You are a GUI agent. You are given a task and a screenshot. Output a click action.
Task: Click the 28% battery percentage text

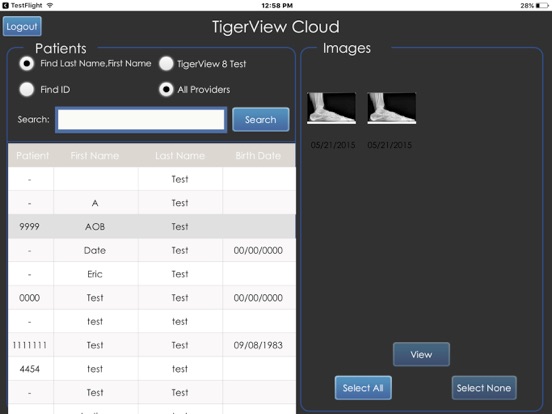pyautogui.click(x=527, y=6)
